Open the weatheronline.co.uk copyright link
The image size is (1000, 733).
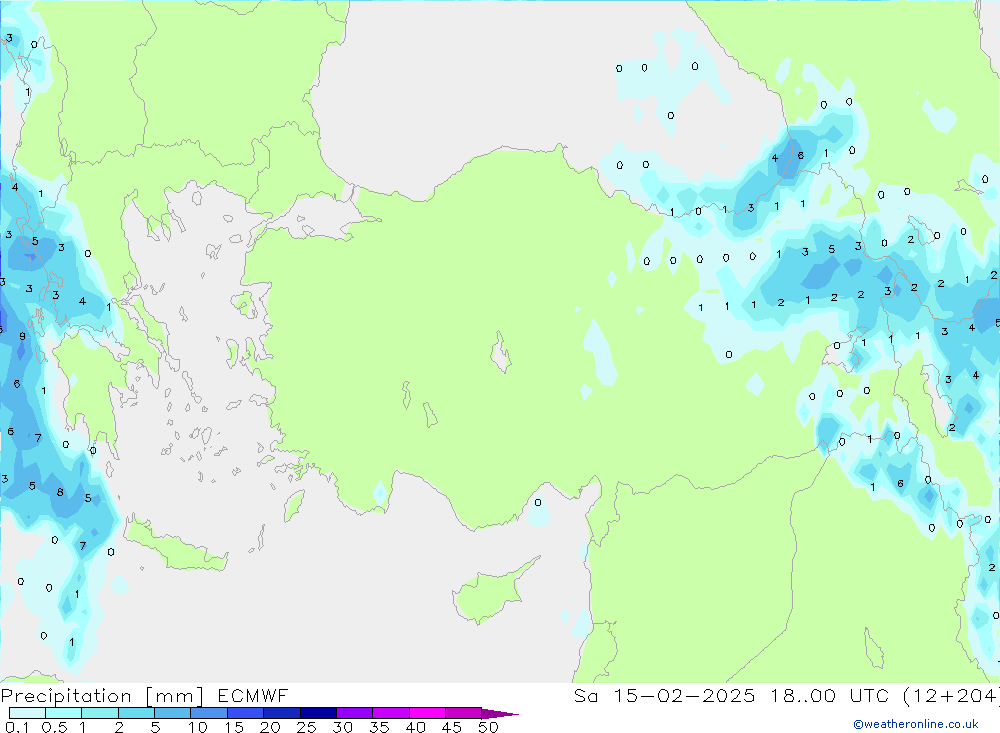point(916,724)
